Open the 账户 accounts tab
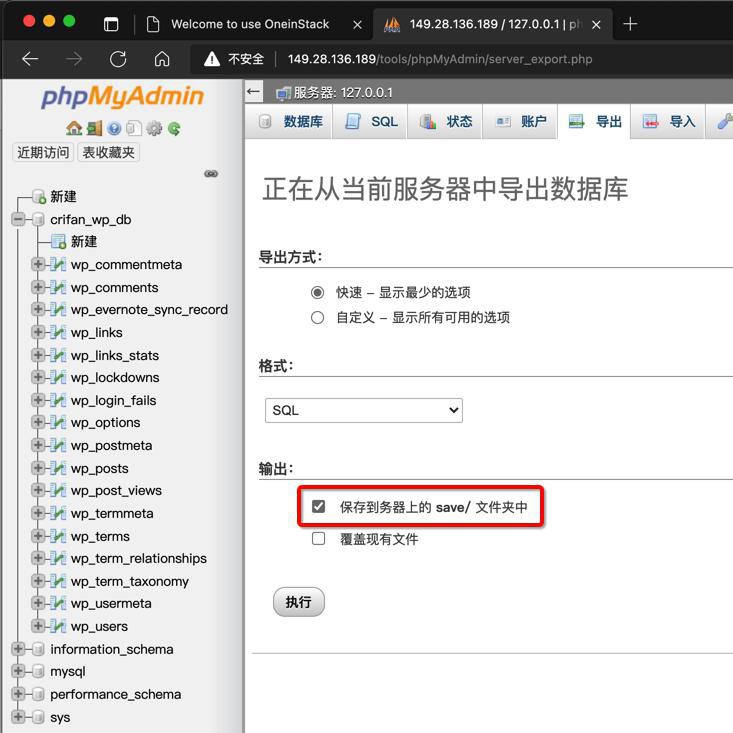 (x=520, y=122)
